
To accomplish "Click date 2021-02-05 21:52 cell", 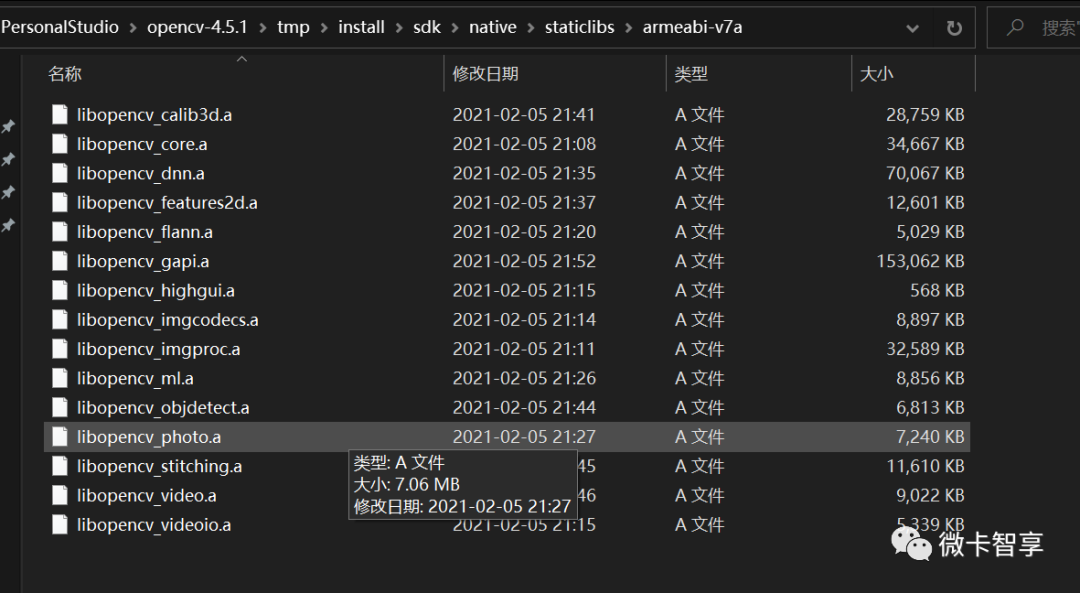I will (x=524, y=261).
